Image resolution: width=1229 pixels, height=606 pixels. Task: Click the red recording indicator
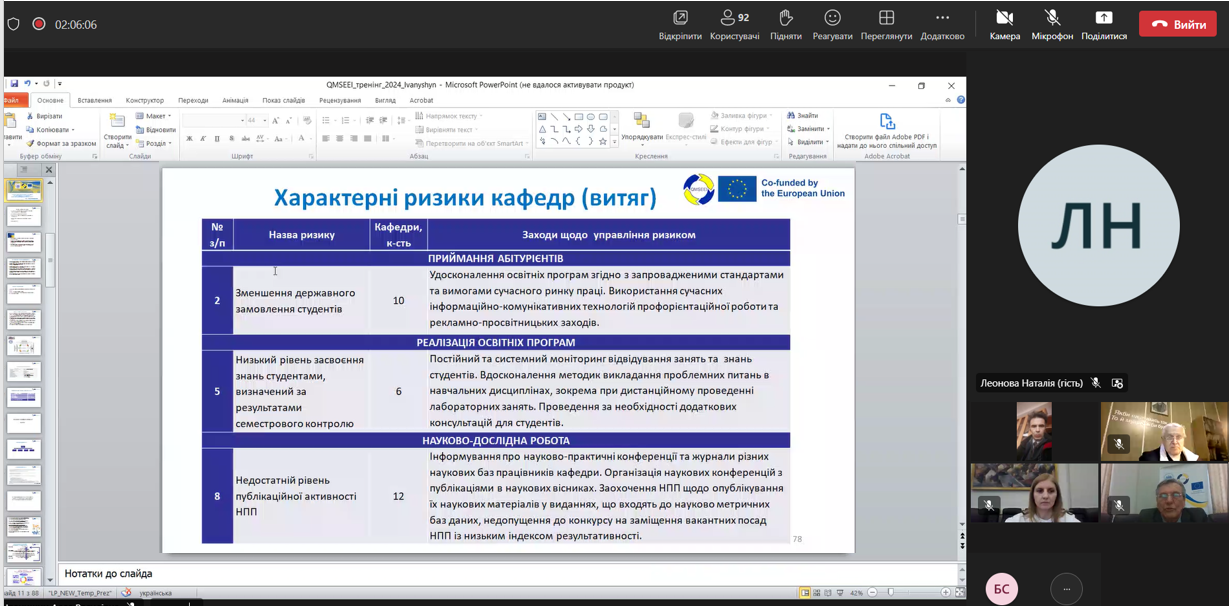pyautogui.click(x=39, y=24)
